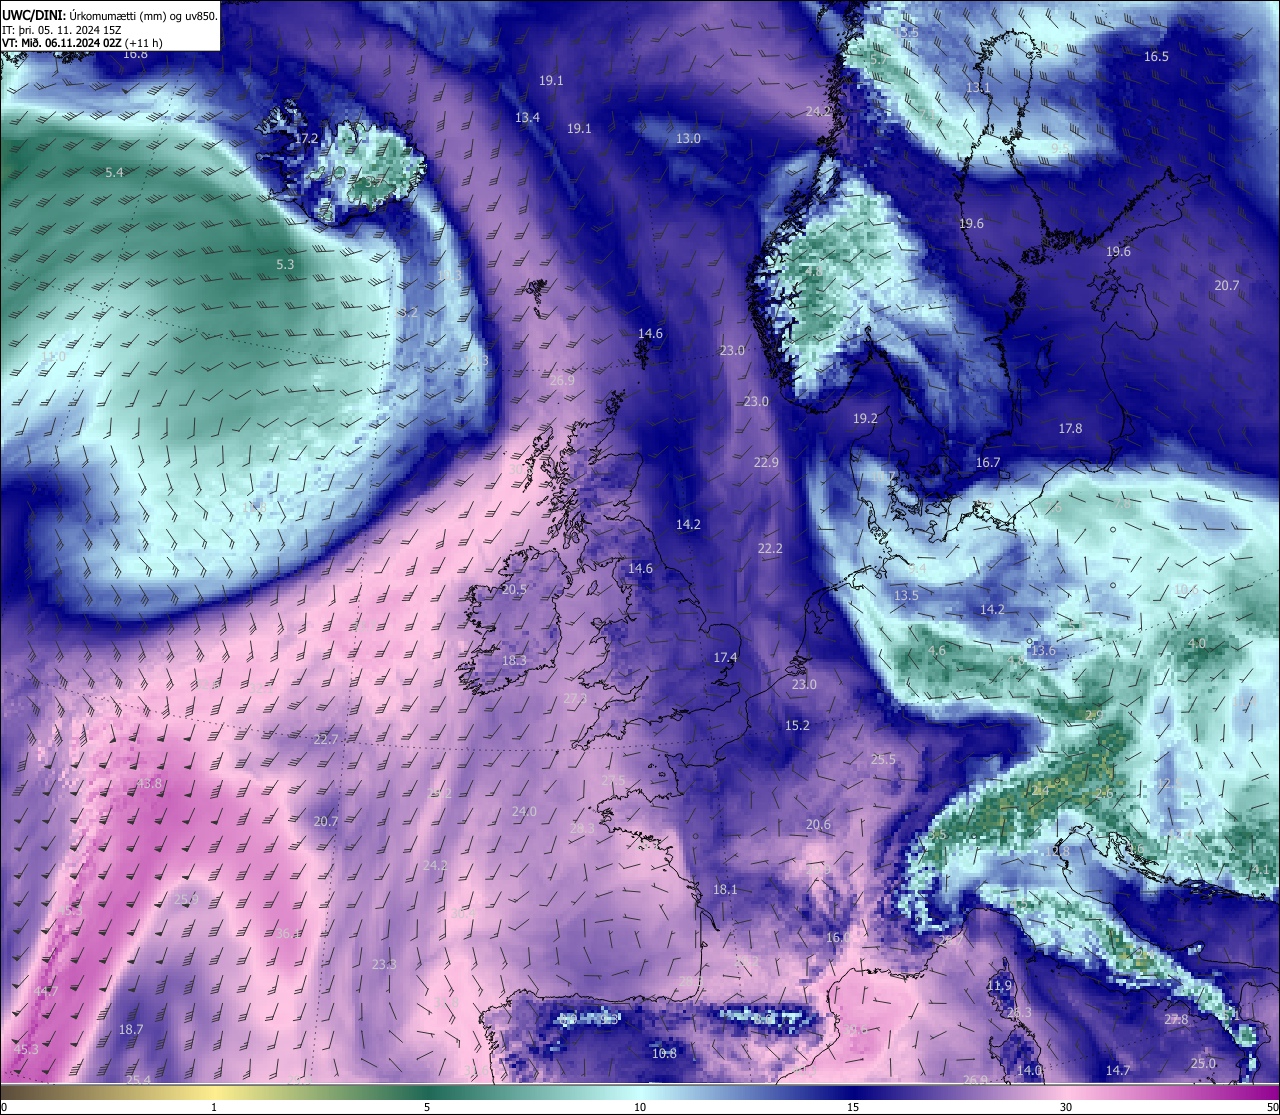
Task: Click the 10.8 value over Spain
Action: coord(664,1053)
